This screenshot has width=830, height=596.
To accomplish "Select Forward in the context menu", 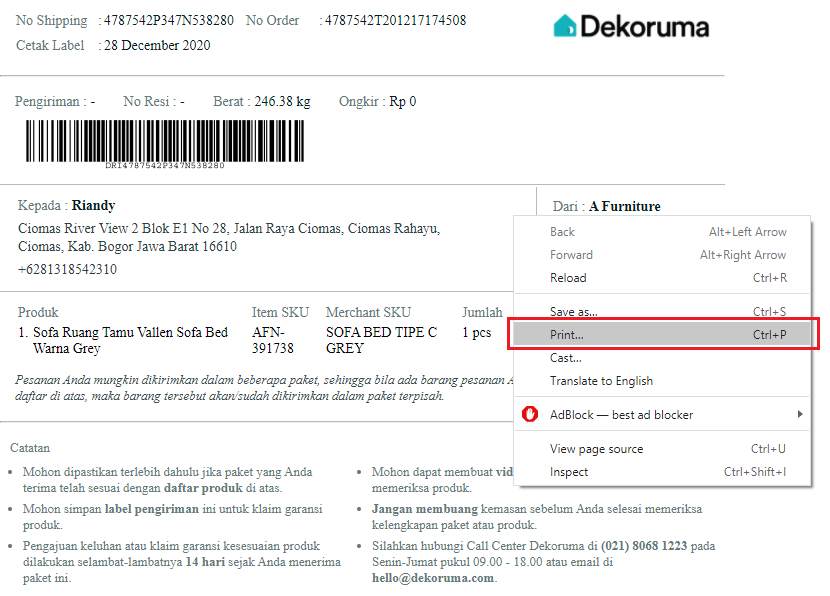I will (662, 255).
